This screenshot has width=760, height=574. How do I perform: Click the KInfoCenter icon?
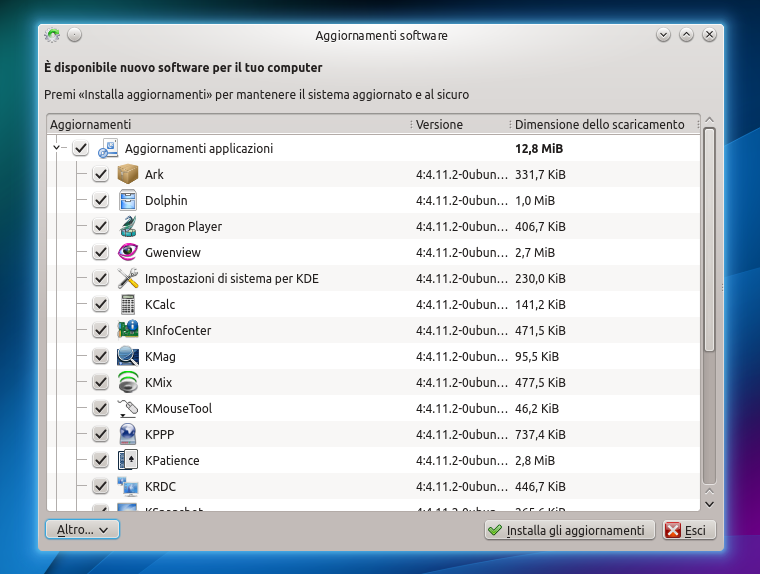click(x=128, y=330)
